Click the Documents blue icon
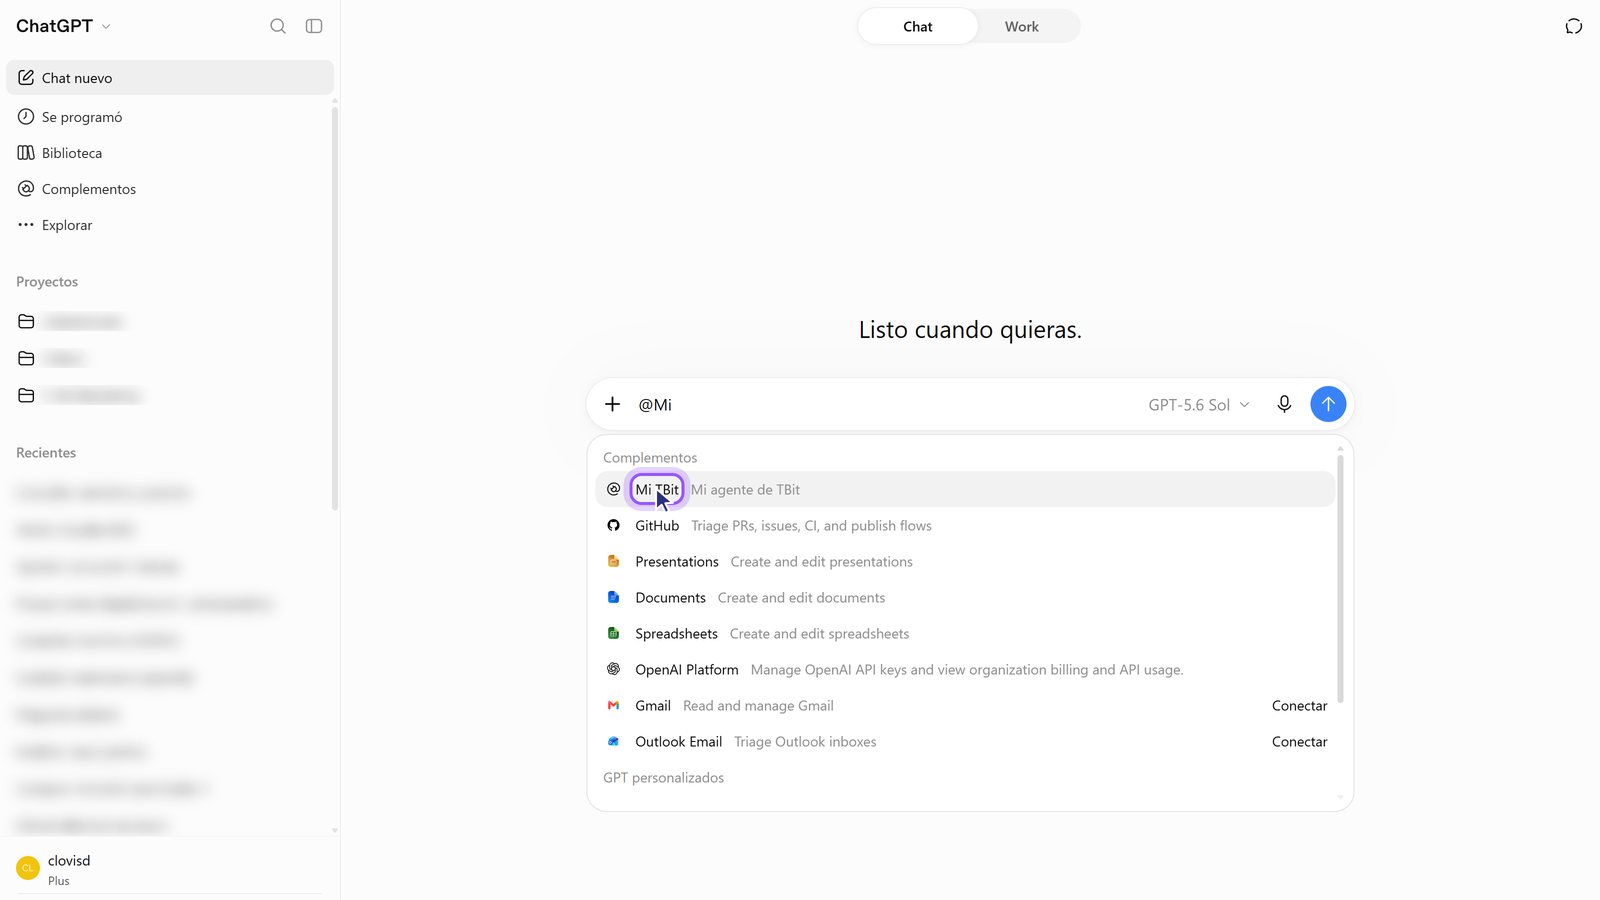The image size is (1600, 900). (614, 598)
